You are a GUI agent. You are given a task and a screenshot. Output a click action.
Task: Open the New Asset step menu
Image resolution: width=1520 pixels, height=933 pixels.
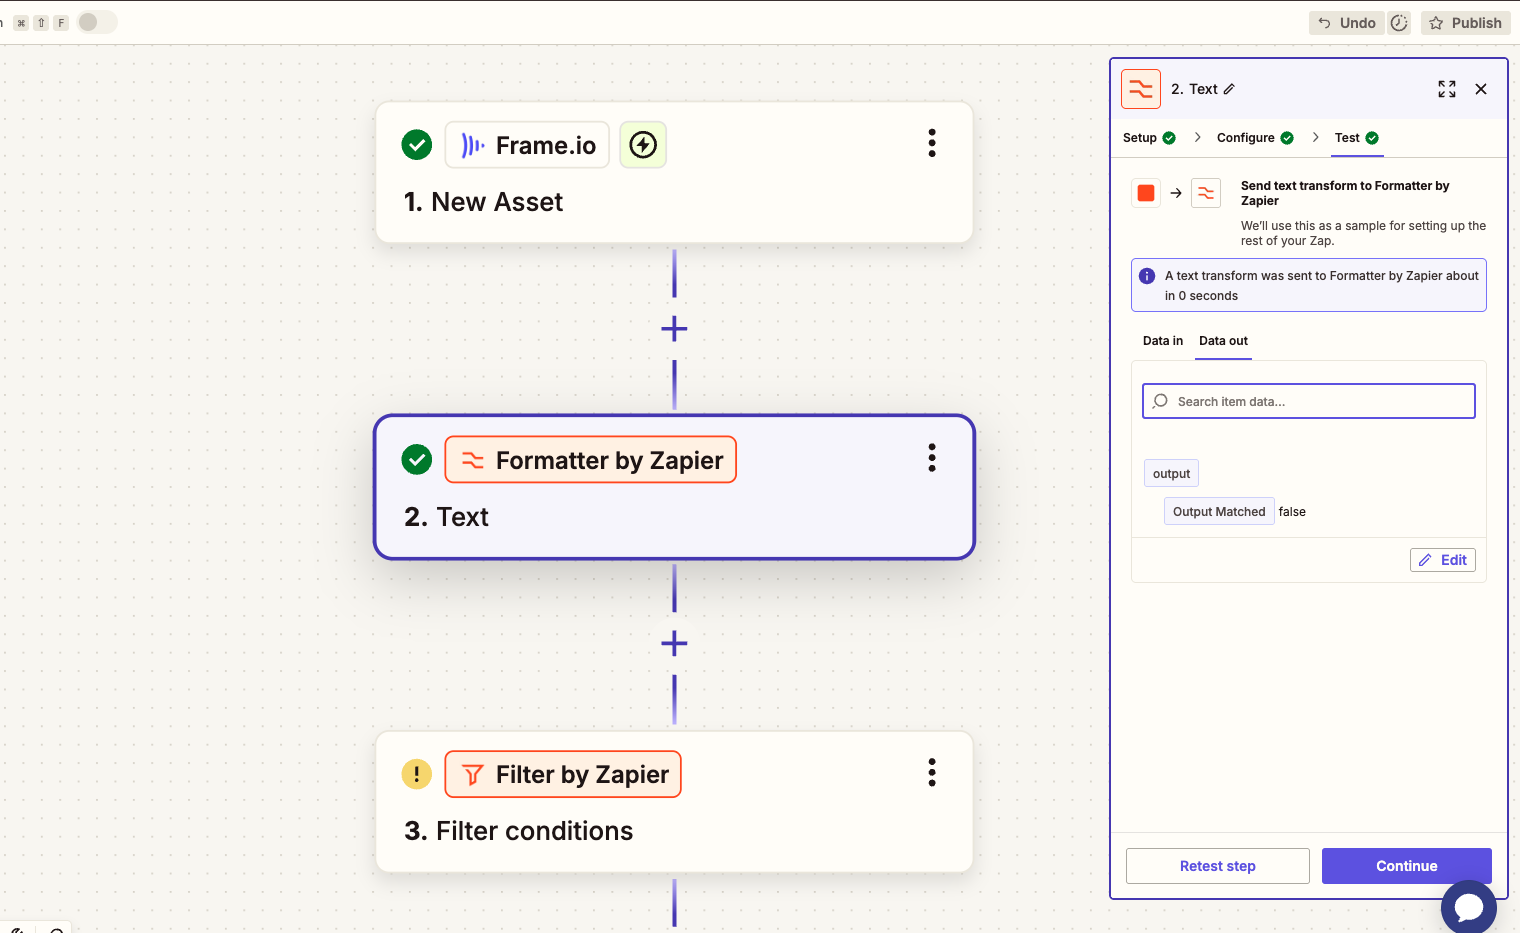[x=932, y=143]
